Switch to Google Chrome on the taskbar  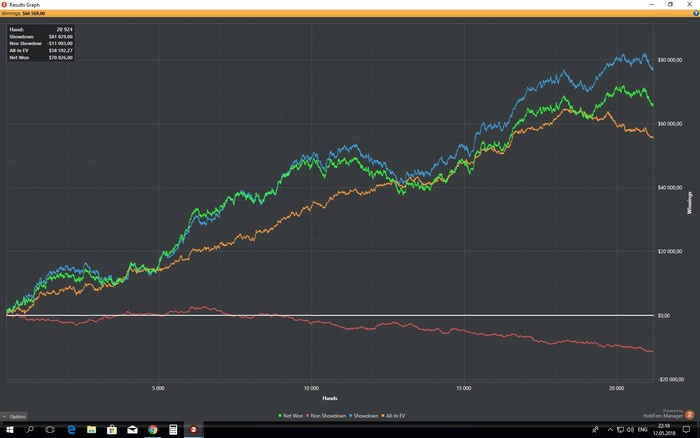[153, 430]
